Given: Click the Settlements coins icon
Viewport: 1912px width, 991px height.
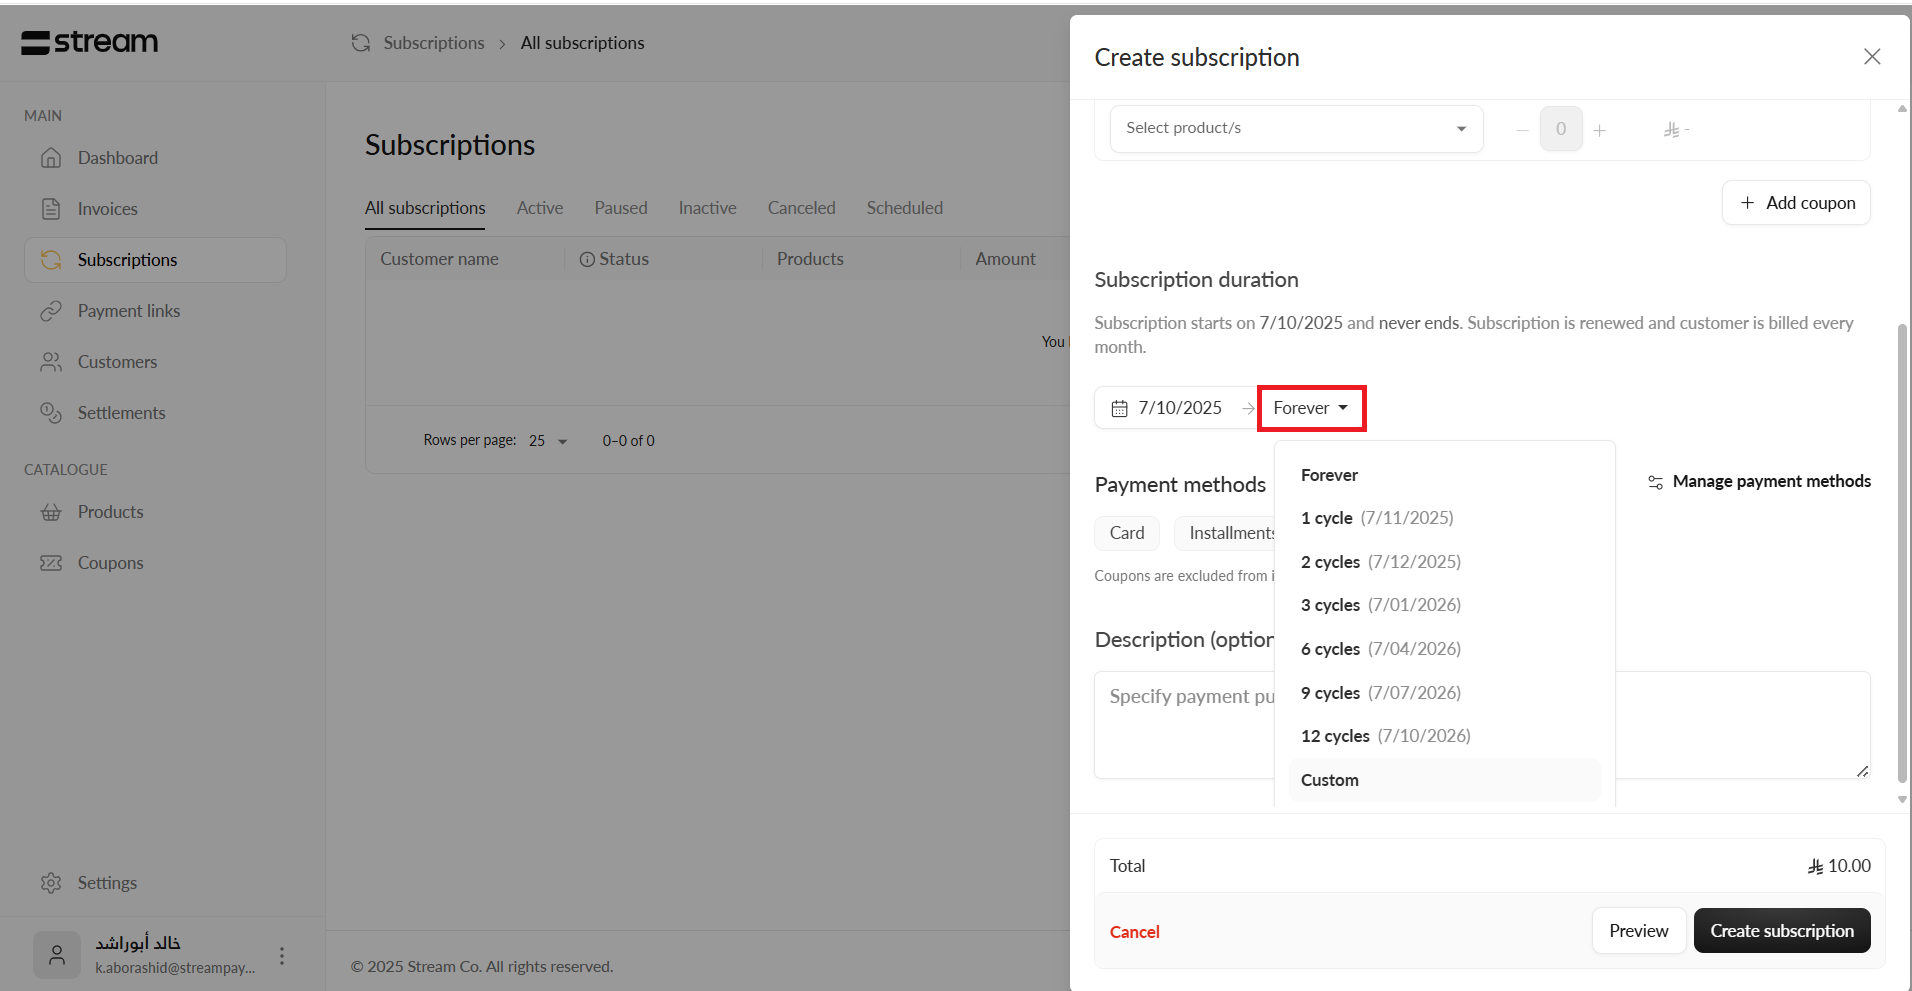Looking at the screenshot, I should 51,413.
